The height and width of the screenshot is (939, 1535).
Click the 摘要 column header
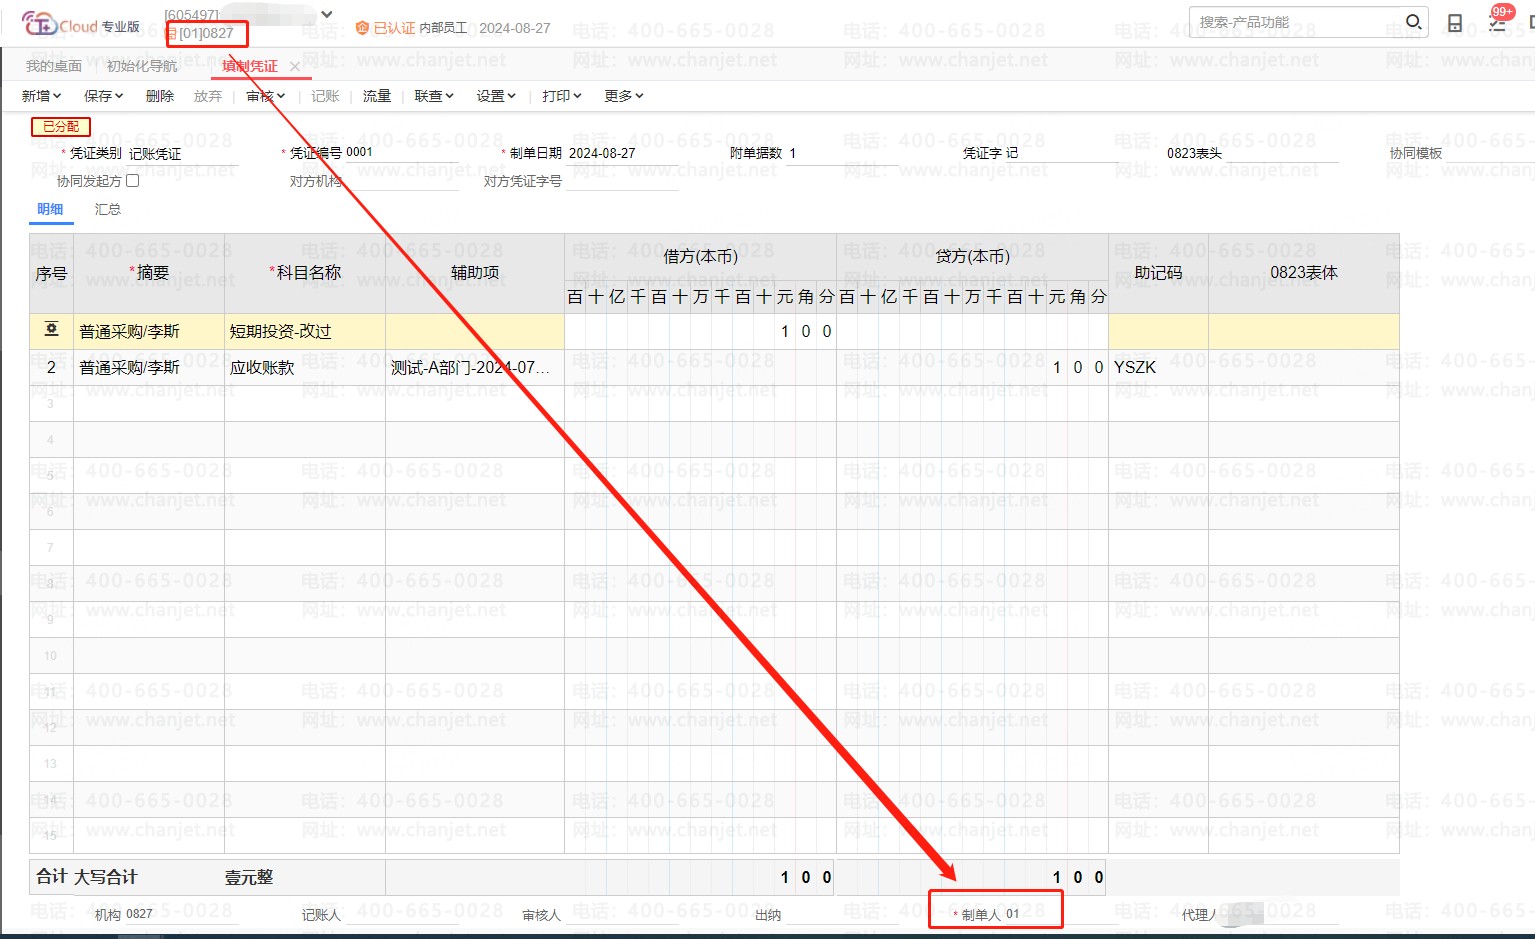coord(149,272)
